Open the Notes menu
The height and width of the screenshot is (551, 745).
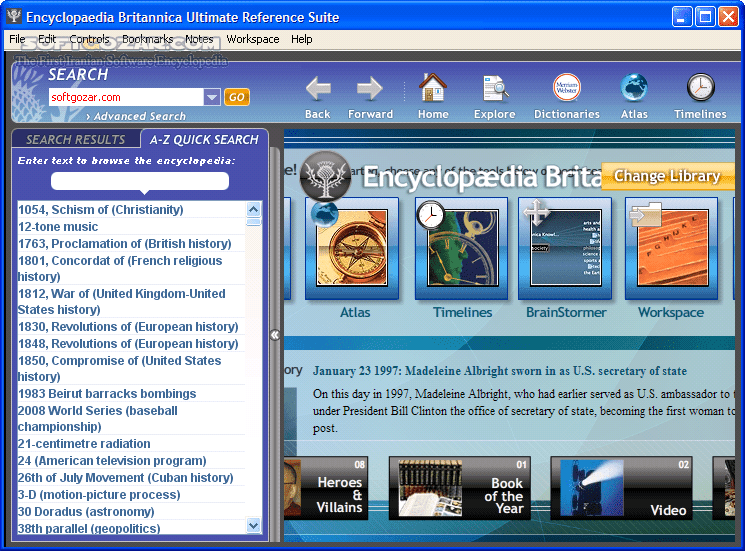click(199, 39)
